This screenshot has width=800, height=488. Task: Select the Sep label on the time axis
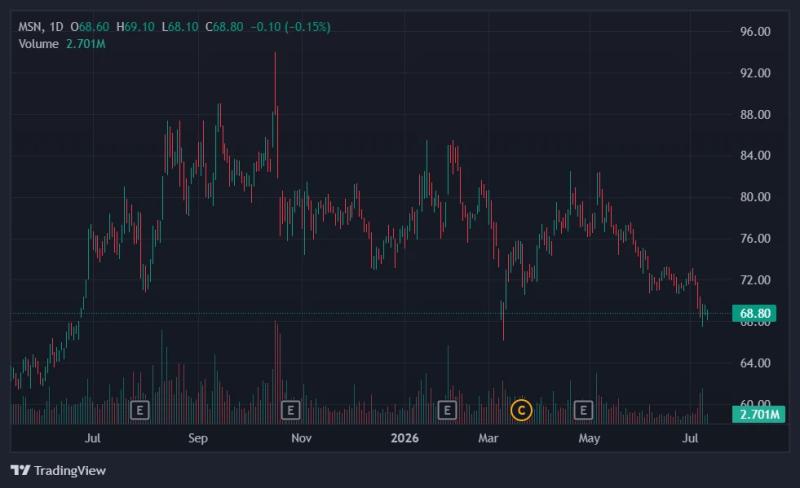pos(198,438)
